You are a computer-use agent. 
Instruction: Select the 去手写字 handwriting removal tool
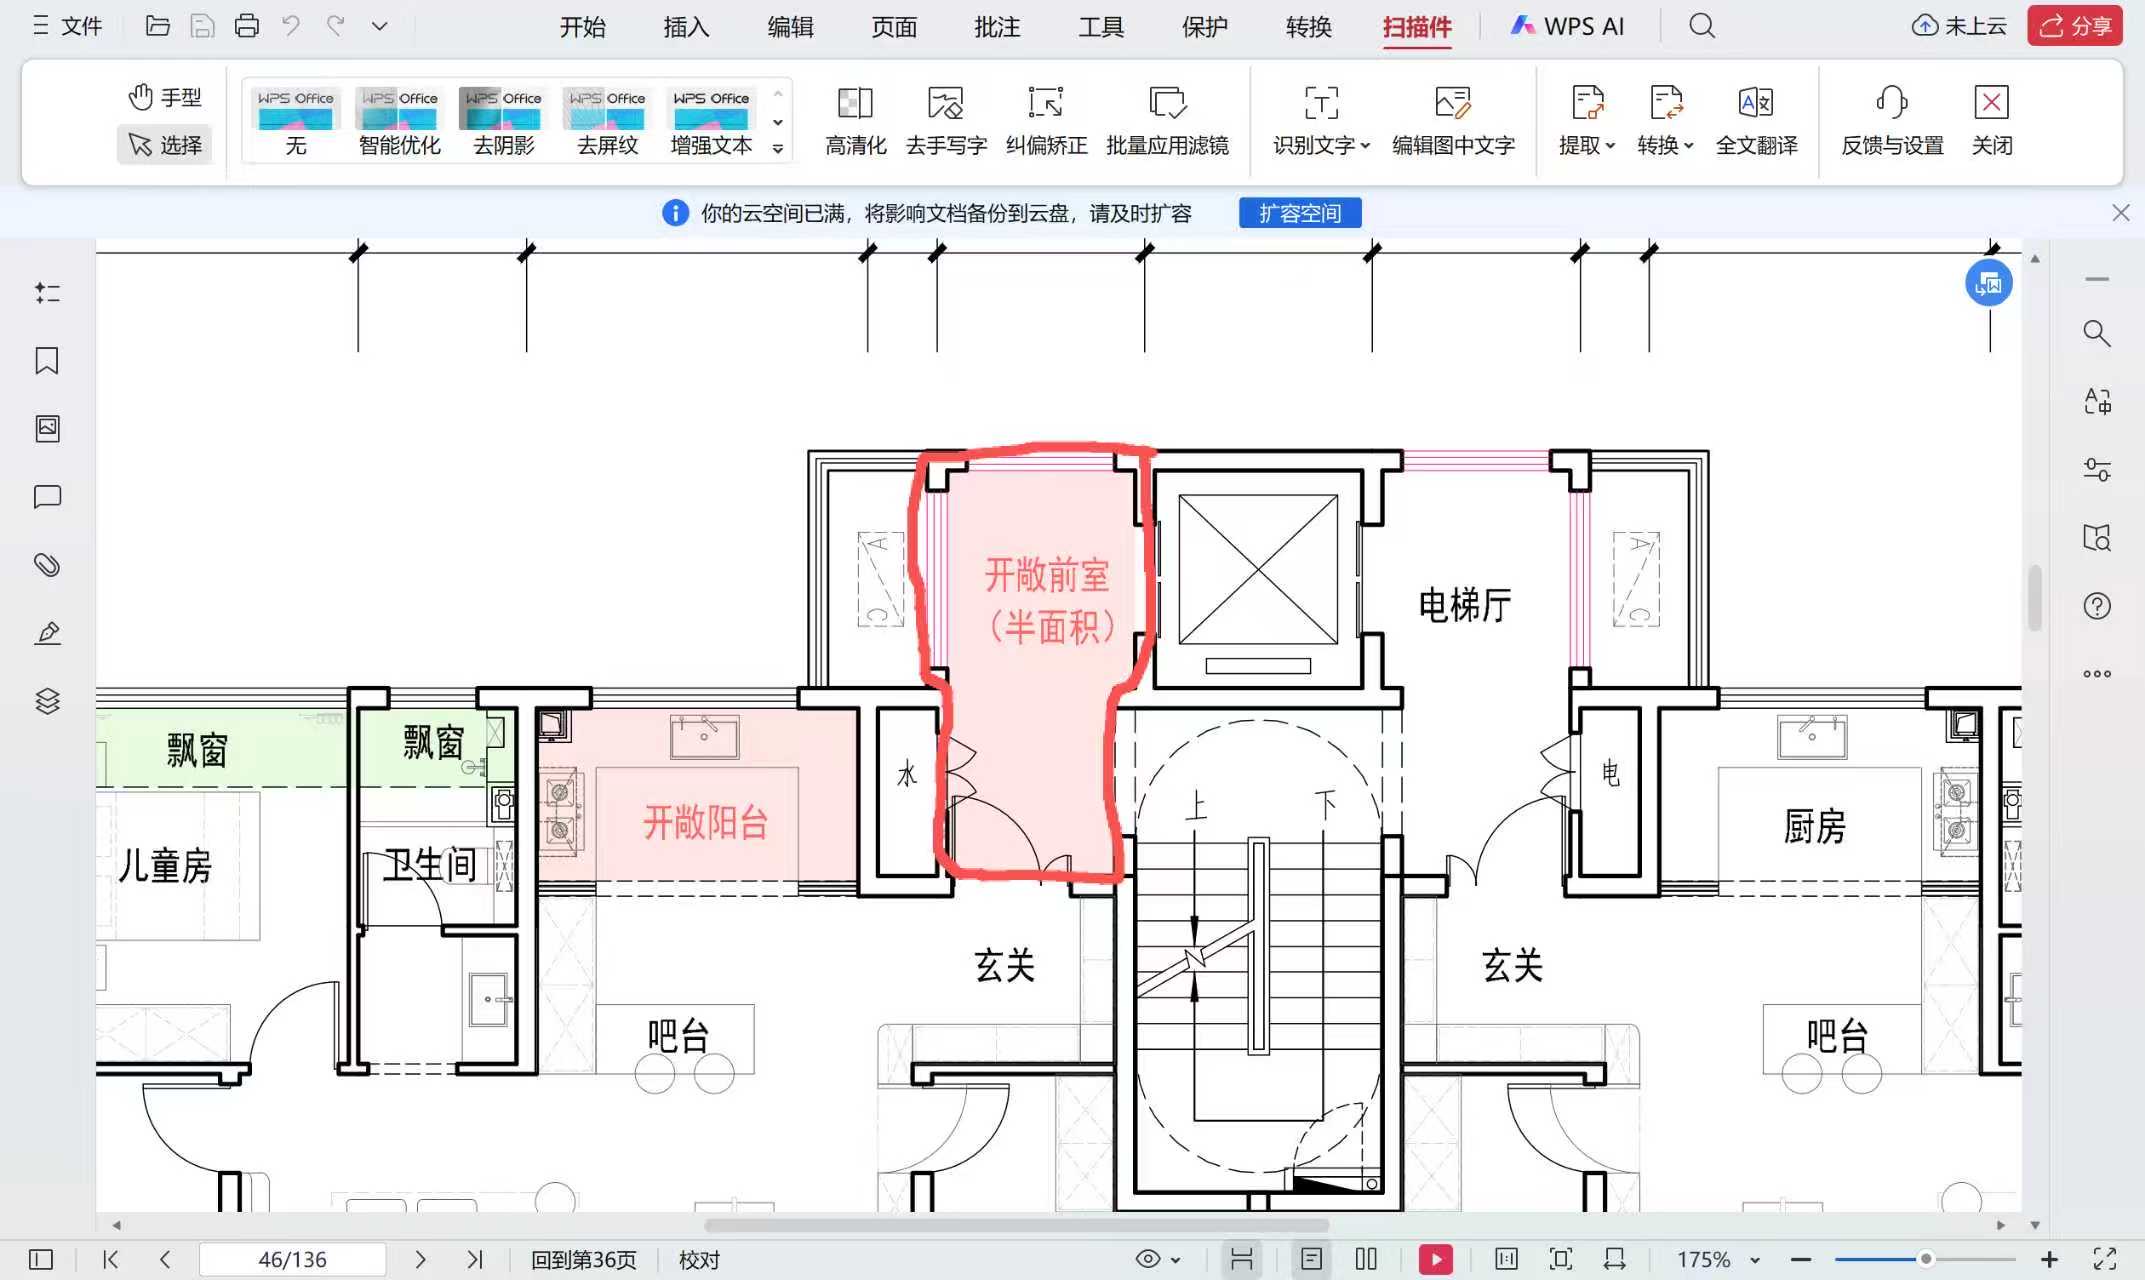945,103
